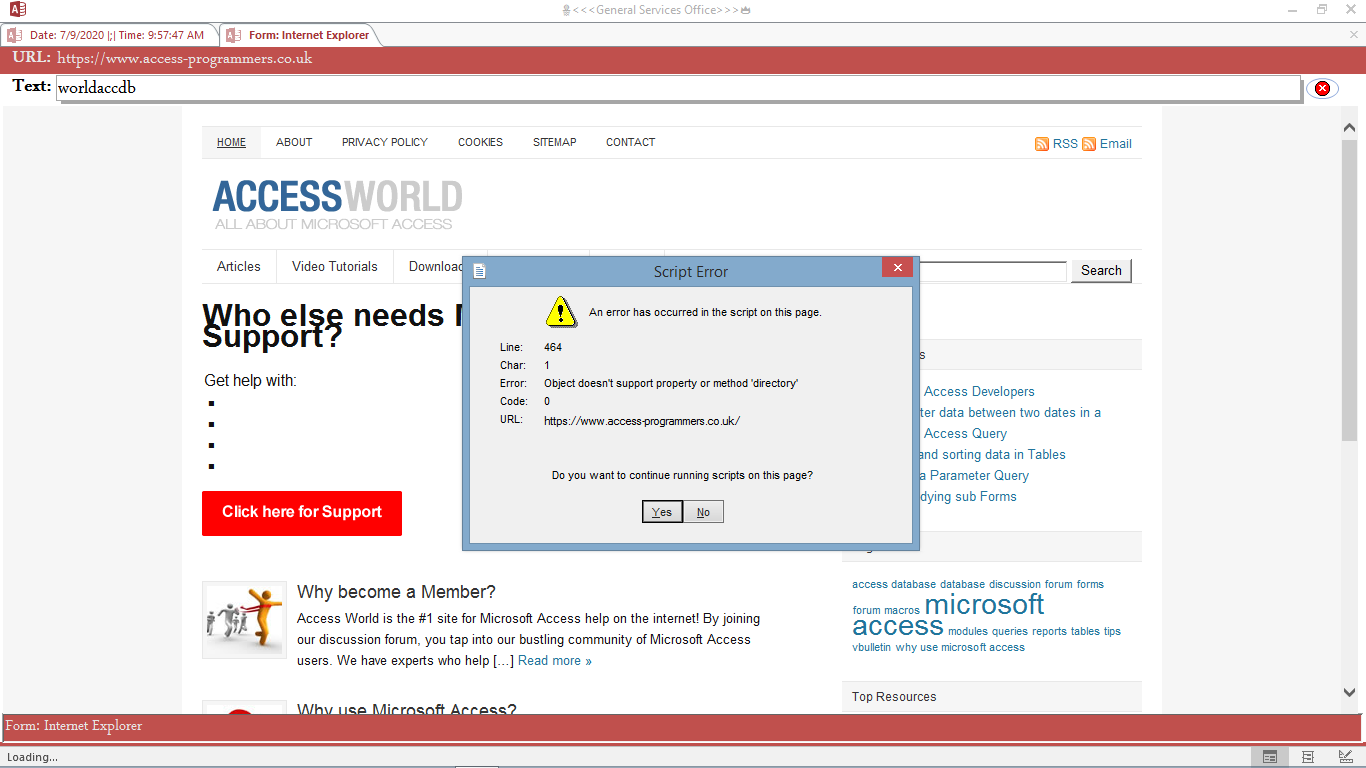The height and width of the screenshot is (768, 1366).
Task: Open the Read more » link
Action: [555, 661]
